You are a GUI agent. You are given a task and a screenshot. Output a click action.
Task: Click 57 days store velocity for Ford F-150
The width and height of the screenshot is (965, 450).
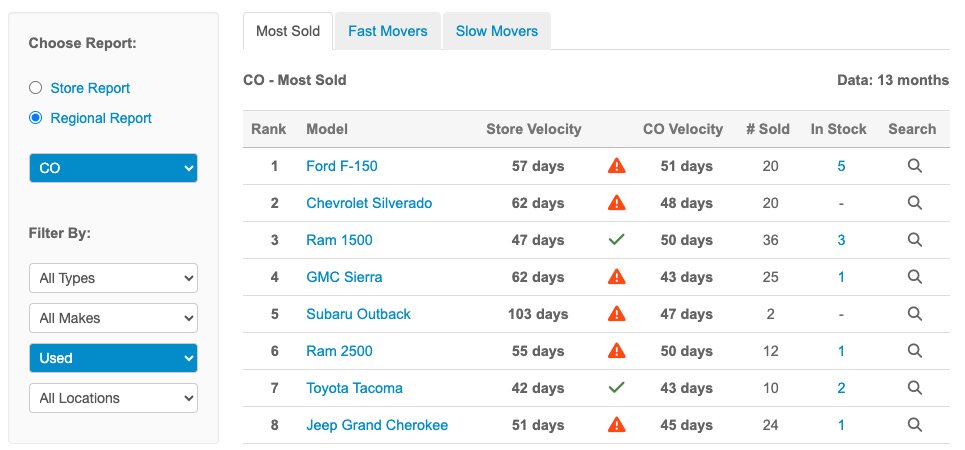(x=538, y=166)
